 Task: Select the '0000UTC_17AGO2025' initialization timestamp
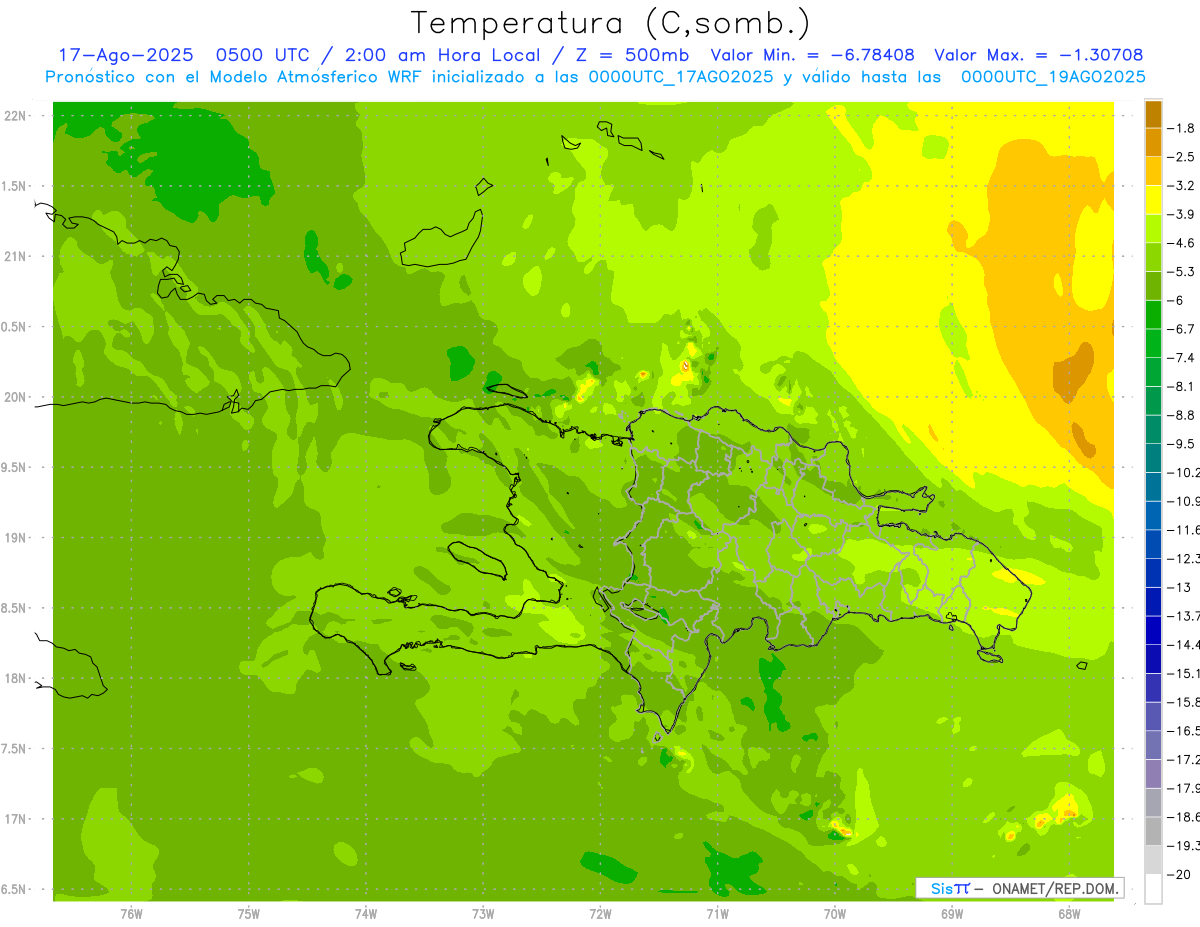pos(681,77)
